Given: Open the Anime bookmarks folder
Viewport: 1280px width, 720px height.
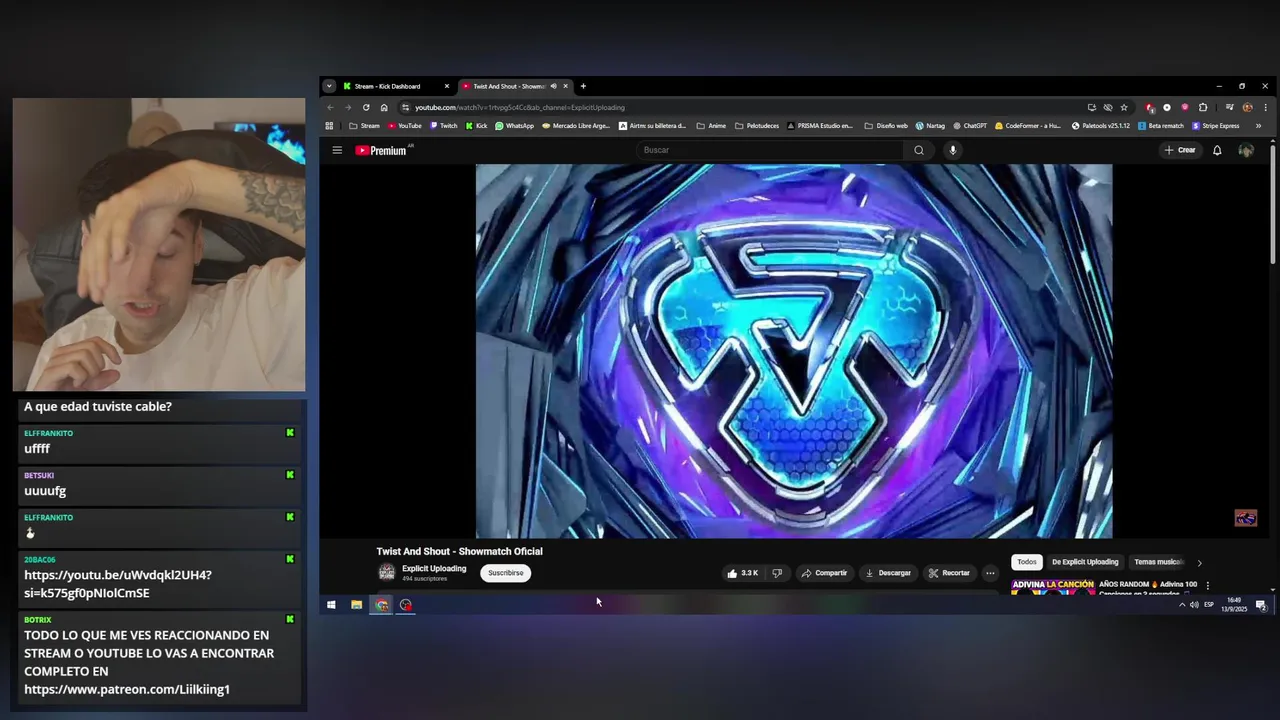Looking at the screenshot, I should tap(711, 126).
